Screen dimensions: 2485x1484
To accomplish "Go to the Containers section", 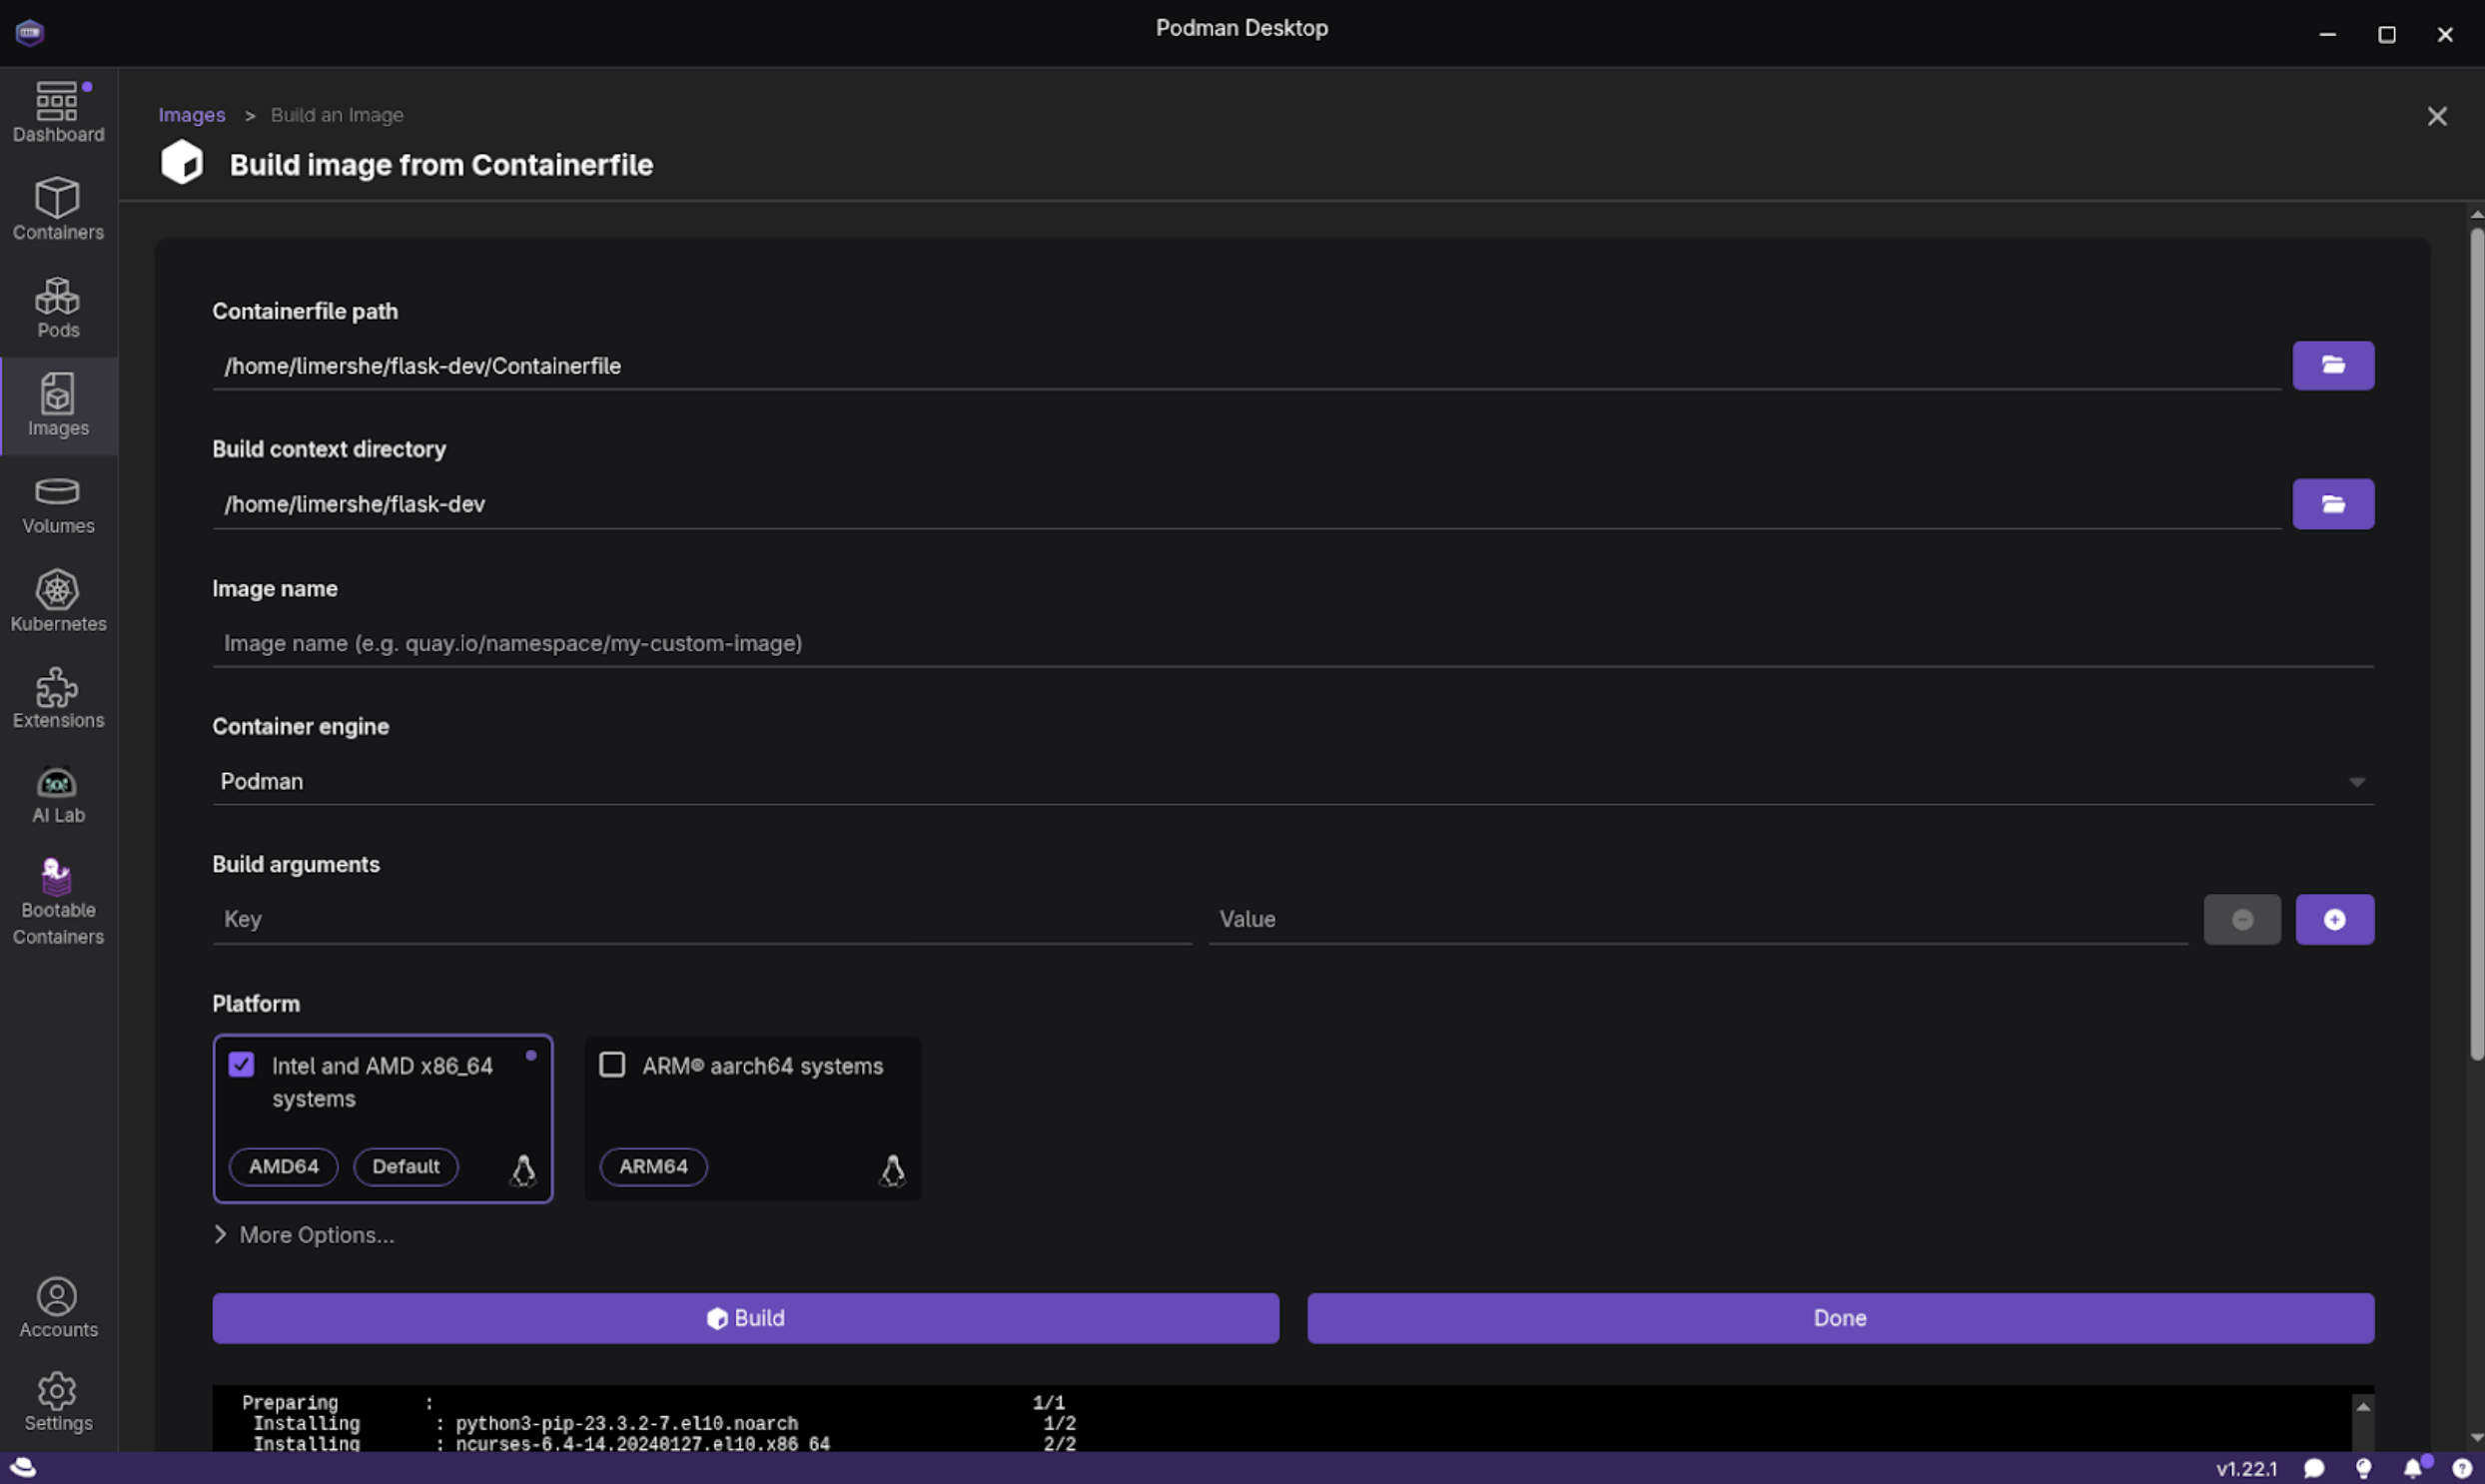I will coord(58,209).
